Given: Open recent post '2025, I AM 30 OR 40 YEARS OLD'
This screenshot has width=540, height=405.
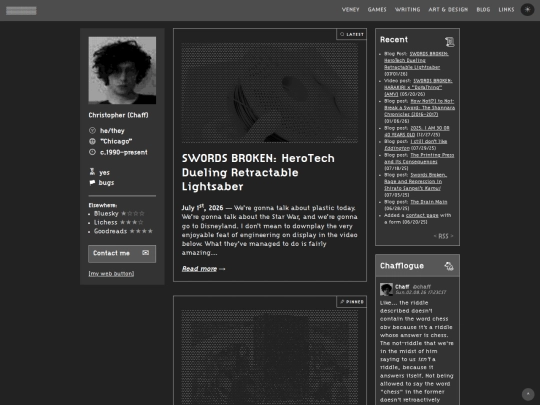Looking at the screenshot, I should tap(417, 131).
